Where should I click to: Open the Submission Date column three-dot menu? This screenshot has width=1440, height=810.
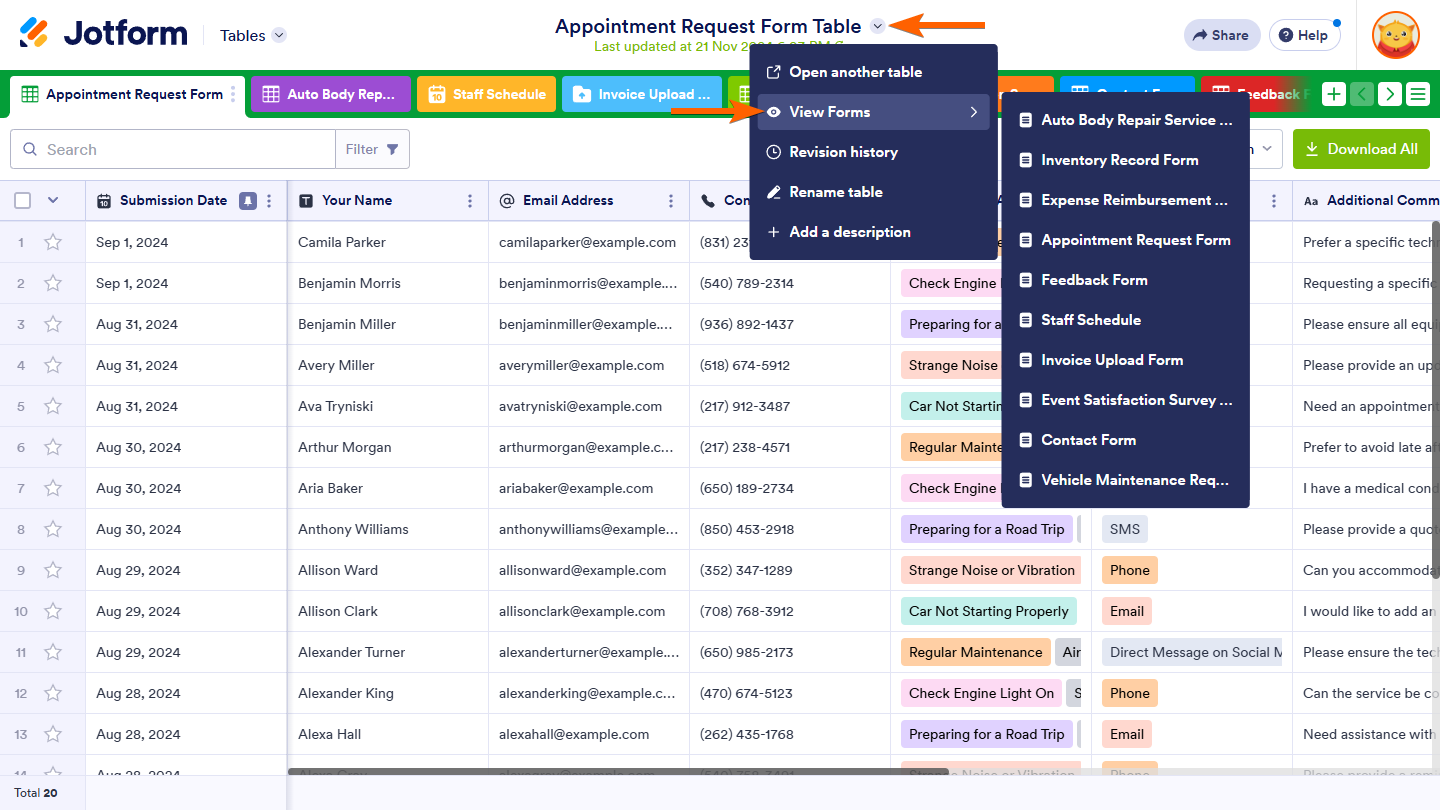click(x=269, y=201)
